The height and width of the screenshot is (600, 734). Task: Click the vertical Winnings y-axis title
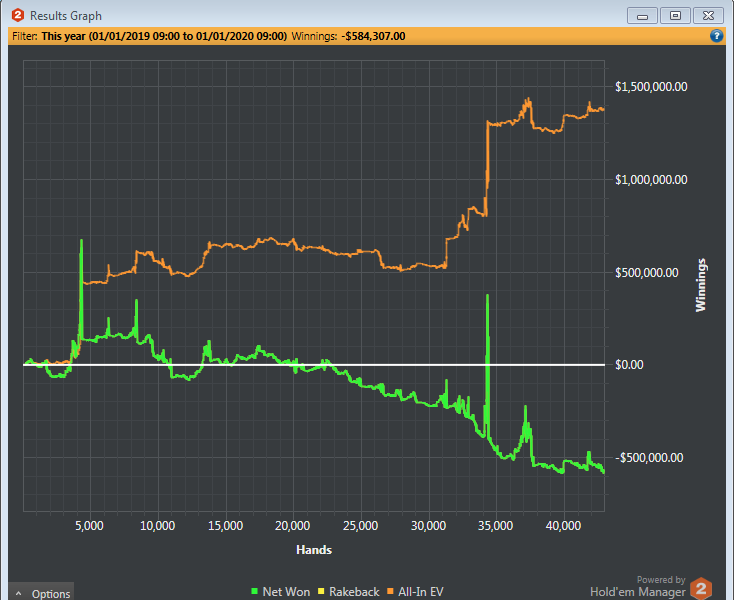[701, 285]
